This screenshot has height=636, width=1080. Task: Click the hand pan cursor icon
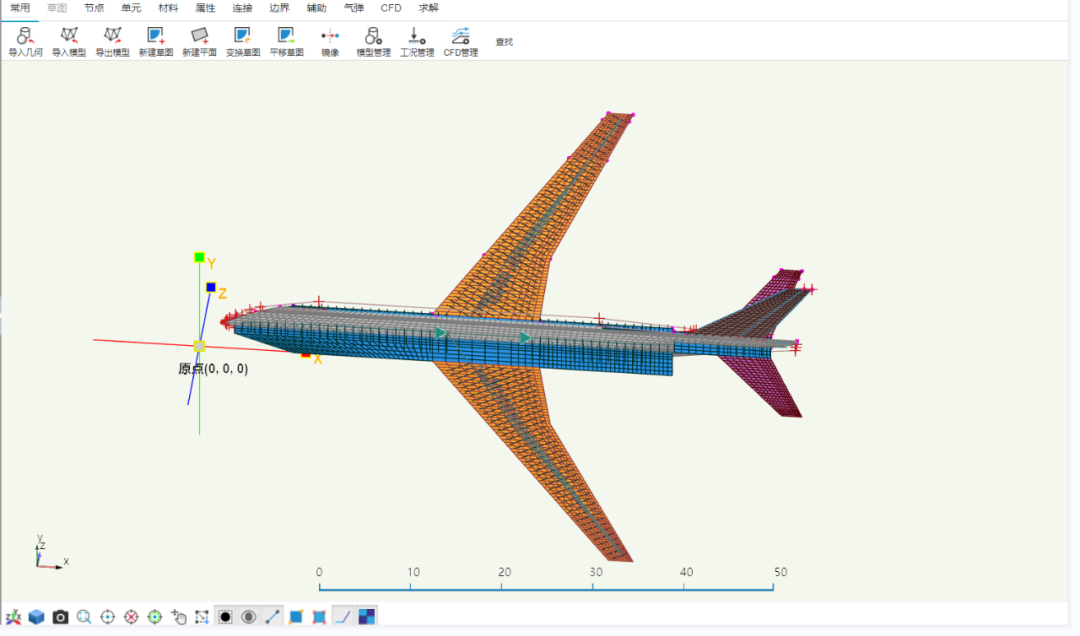178,617
